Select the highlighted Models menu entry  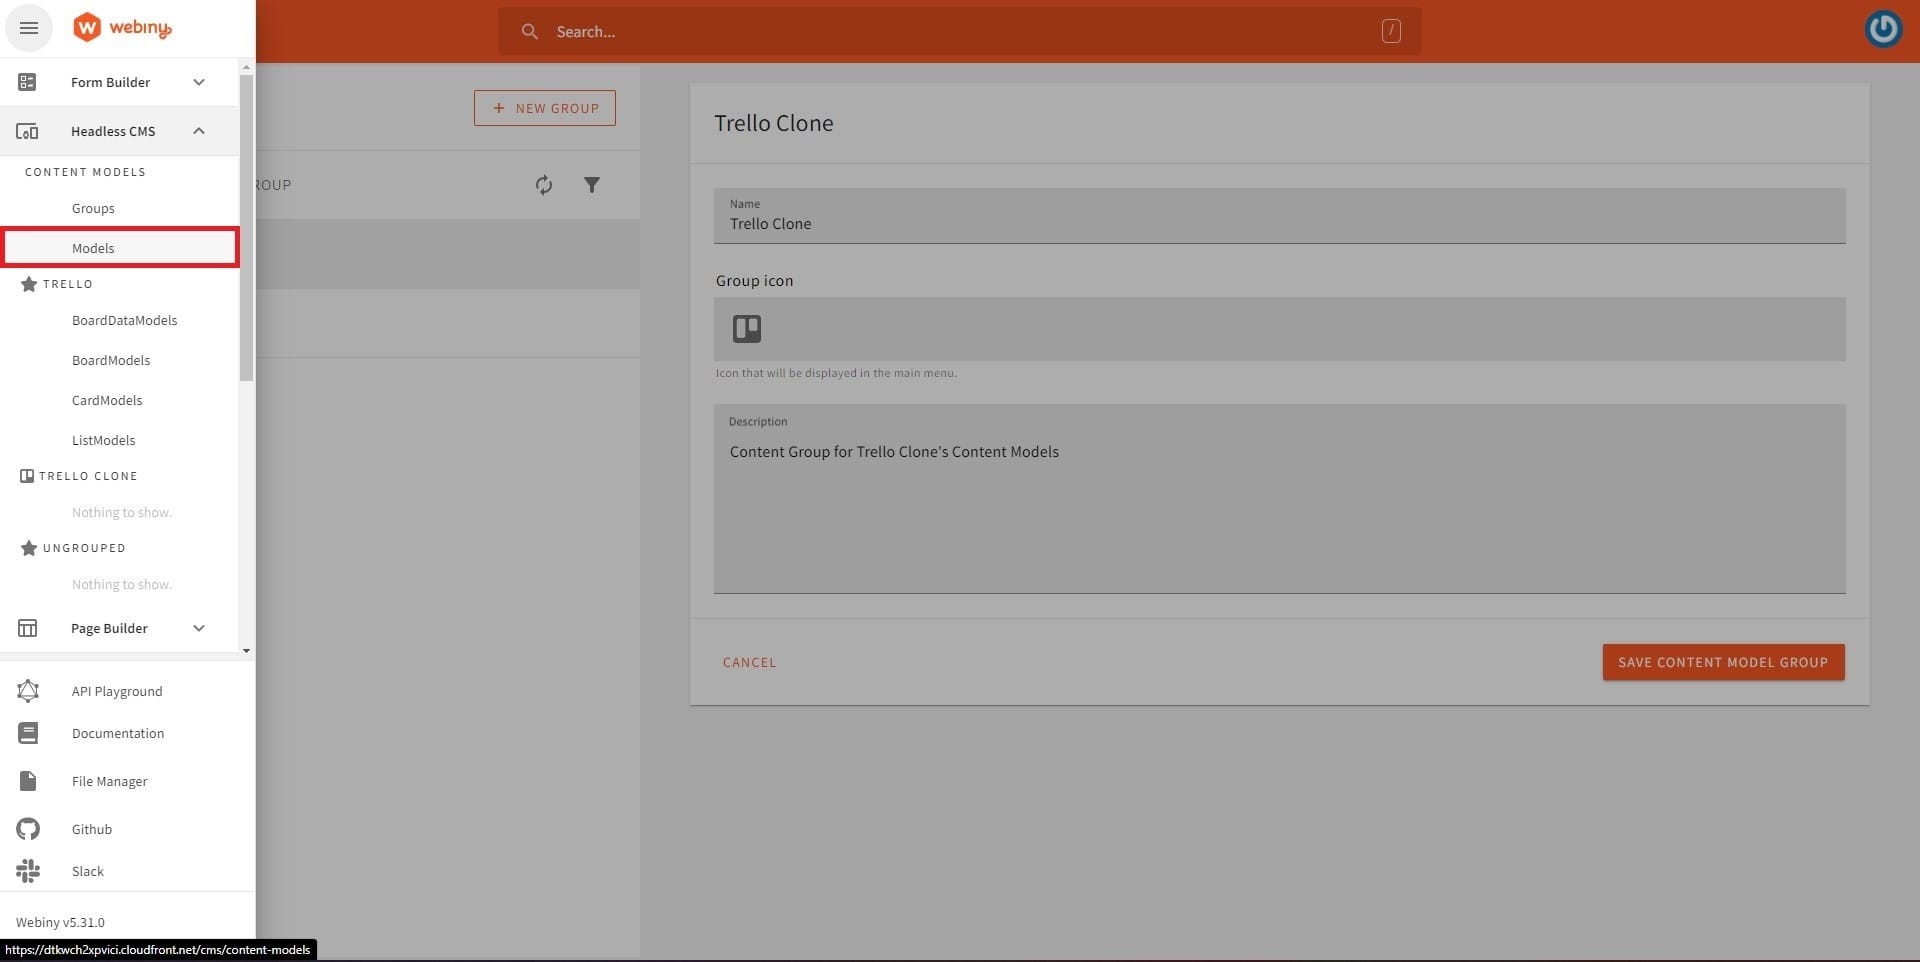point(92,247)
